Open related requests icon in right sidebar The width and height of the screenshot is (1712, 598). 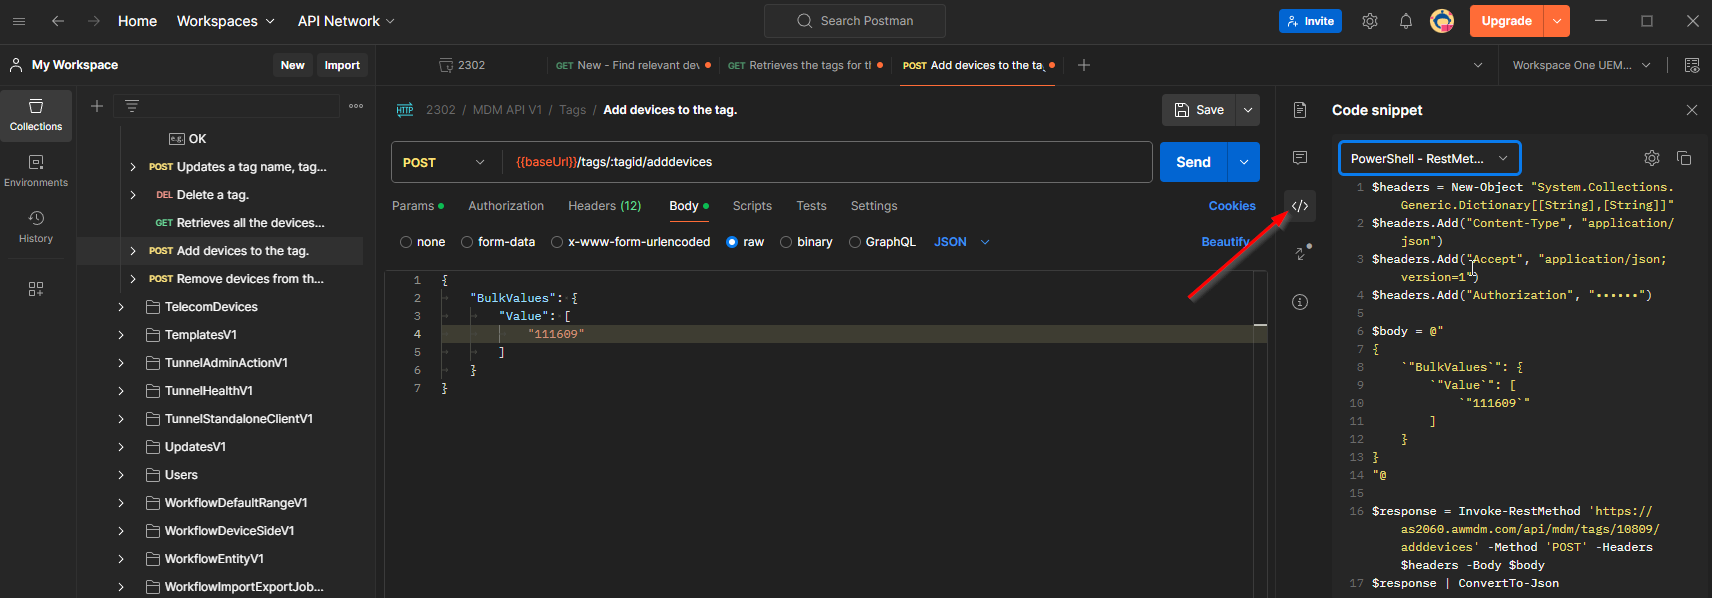click(1302, 253)
